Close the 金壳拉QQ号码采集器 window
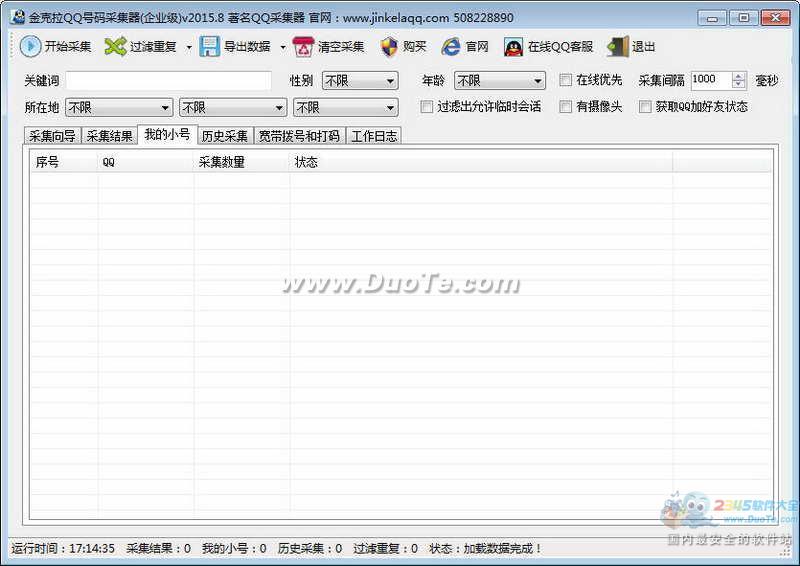 tap(775, 18)
